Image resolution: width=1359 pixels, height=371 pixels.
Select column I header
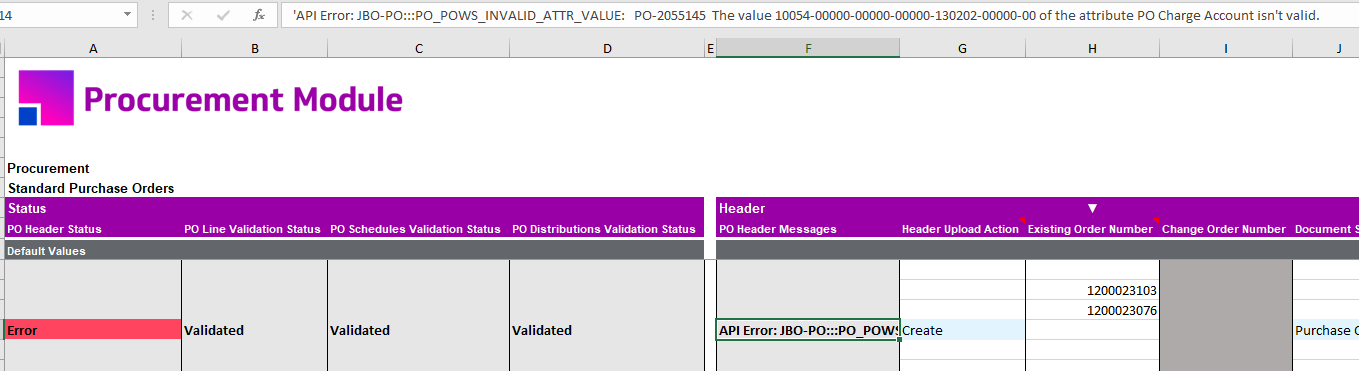click(x=1226, y=48)
